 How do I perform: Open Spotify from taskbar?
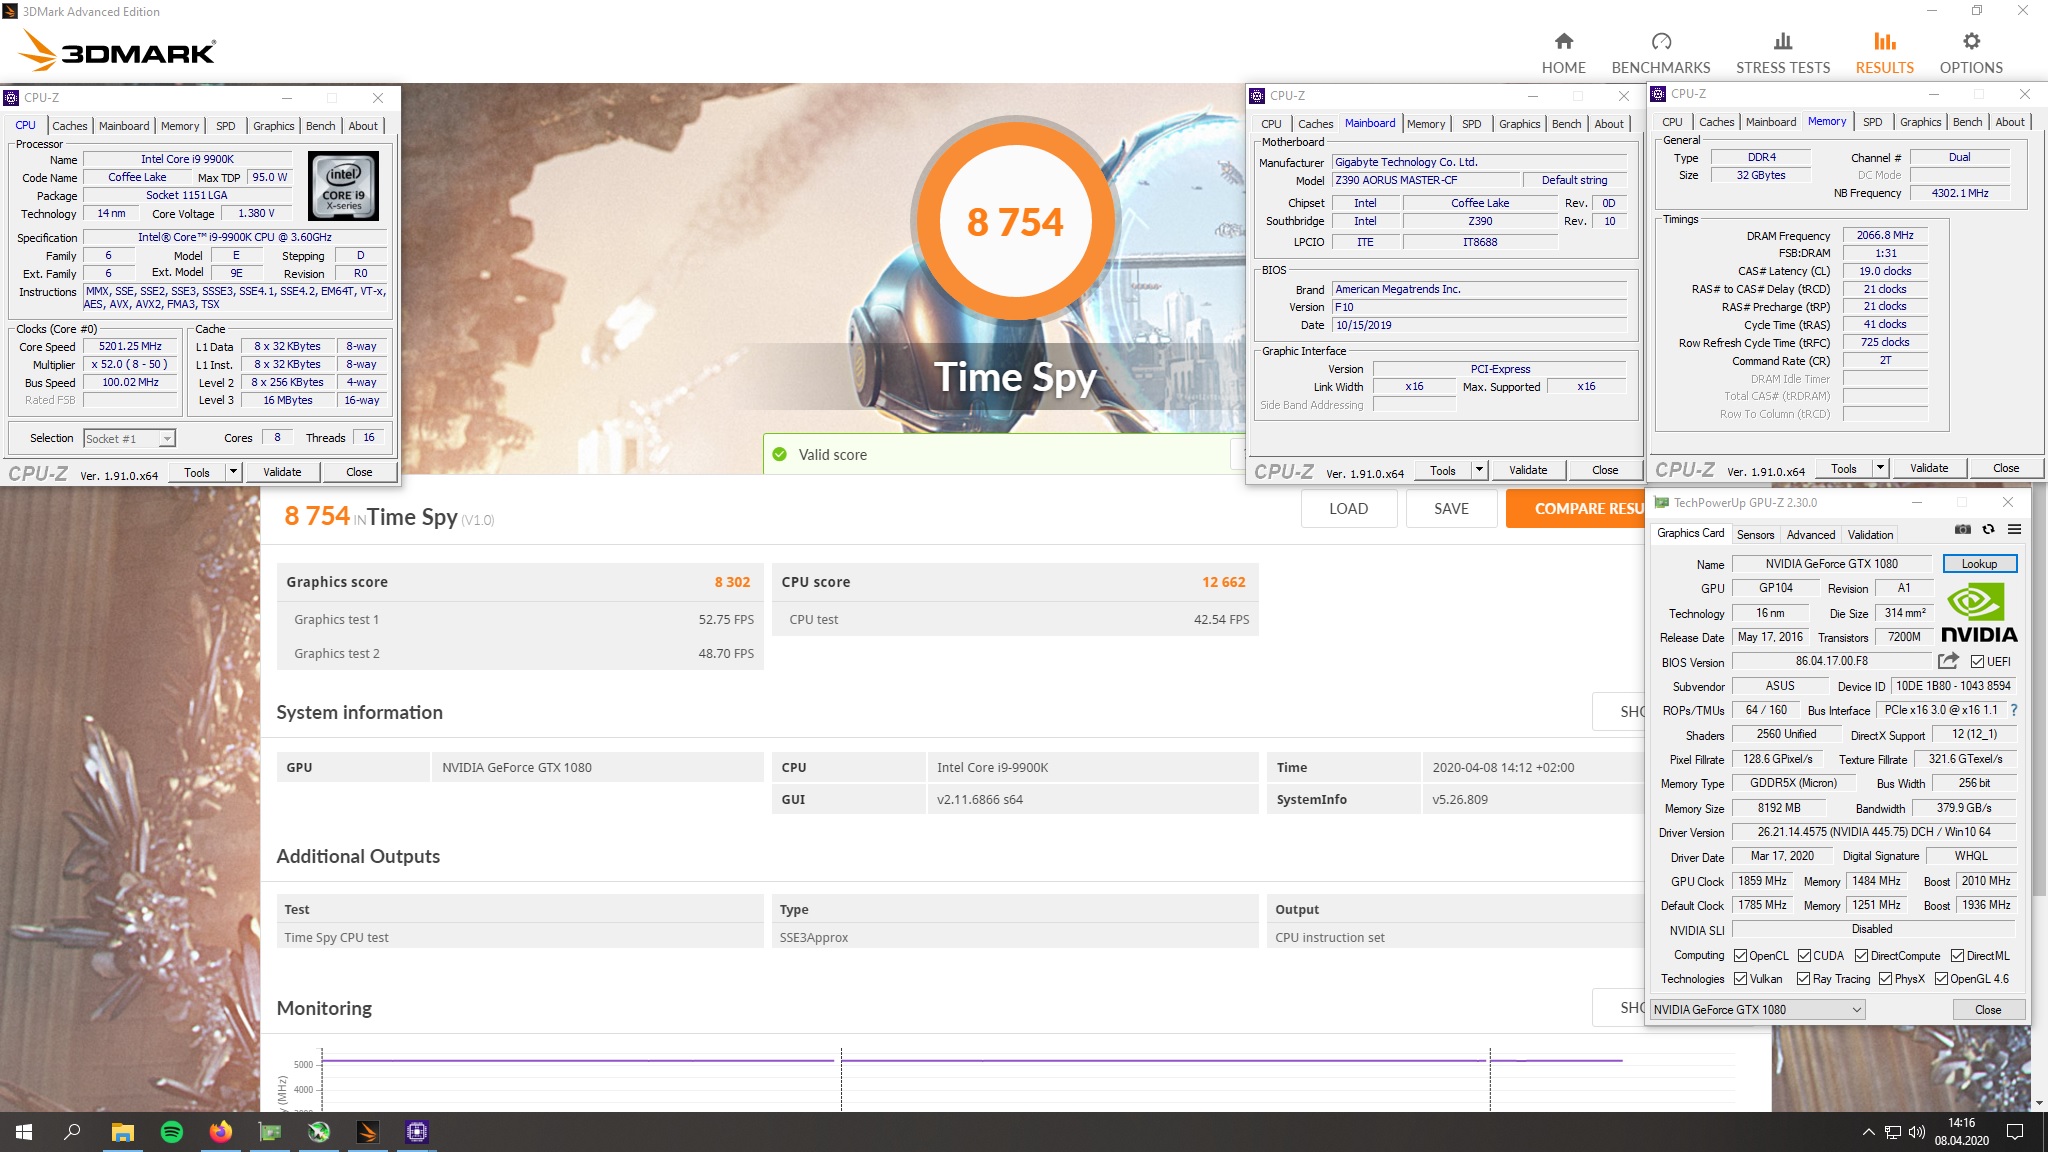pyautogui.click(x=171, y=1132)
